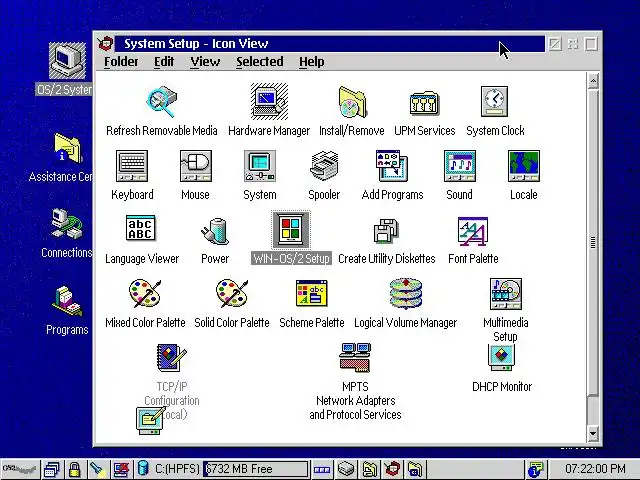Click the drive C: cylinder icon
Viewport: 640px width, 480px height.
point(143,468)
